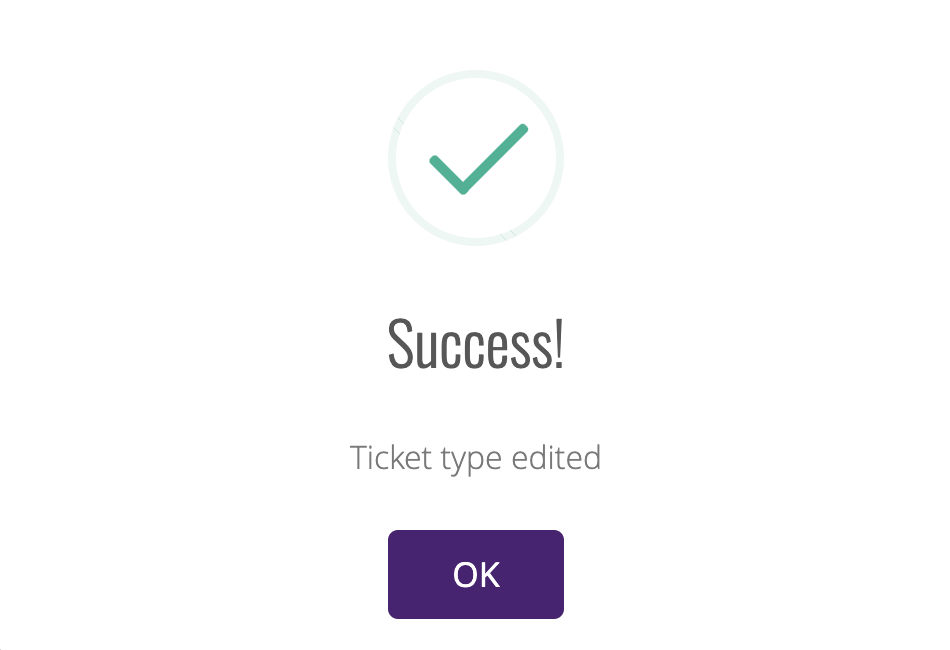Hit OK below Ticket type edited
950x650 pixels.
(476, 574)
